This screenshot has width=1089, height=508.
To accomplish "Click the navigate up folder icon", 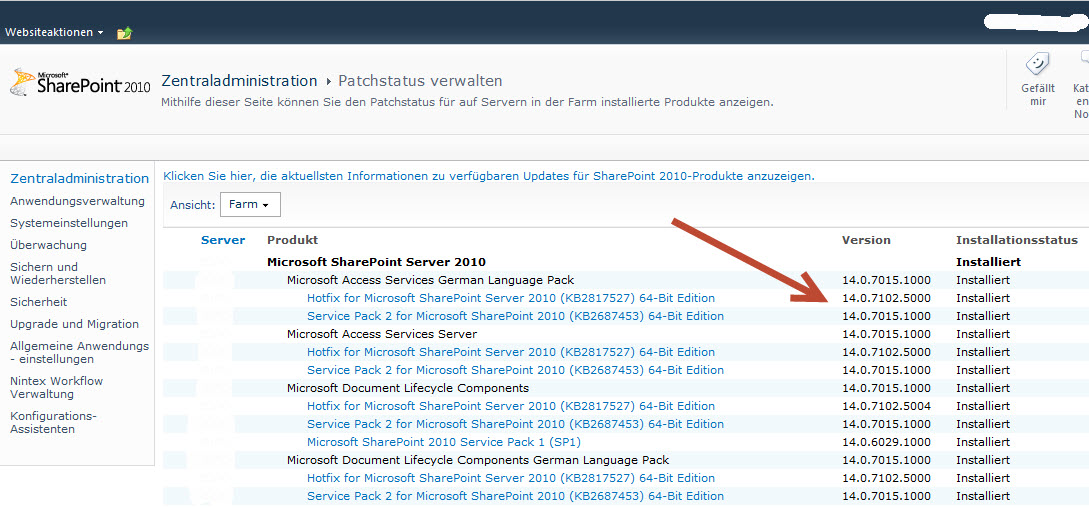I will click(124, 33).
